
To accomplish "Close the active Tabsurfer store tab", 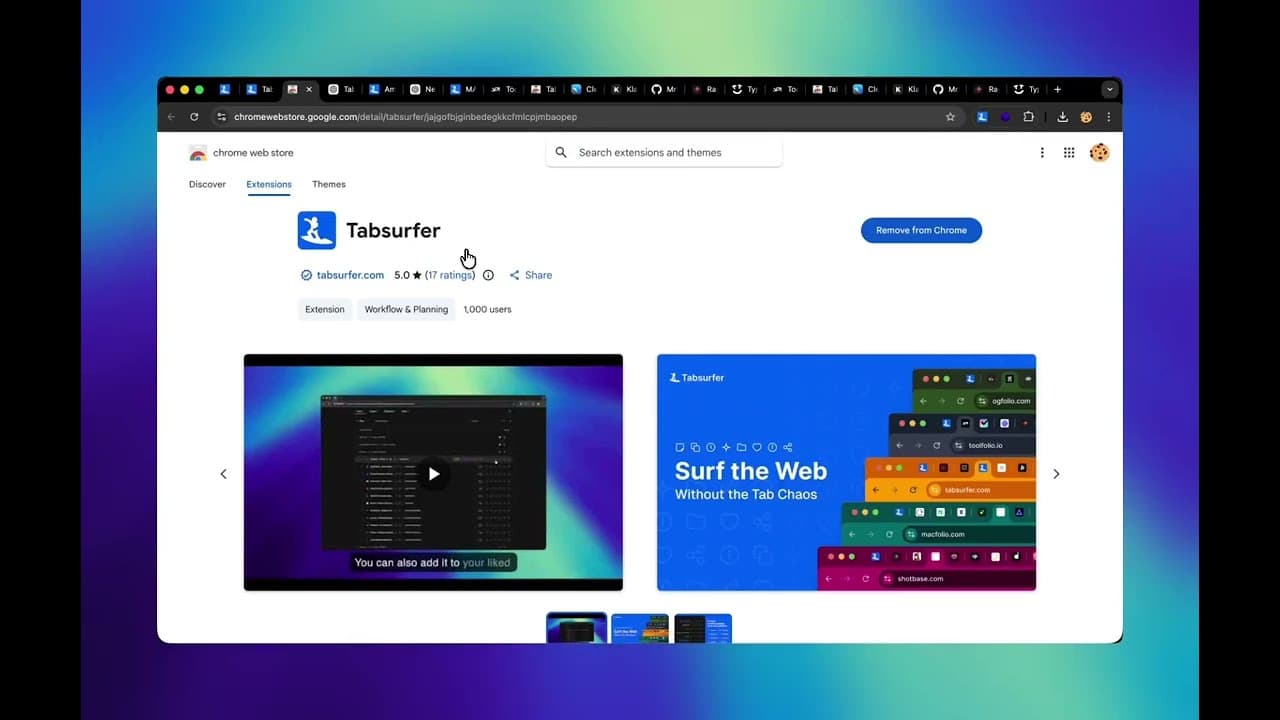I will [308, 89].
